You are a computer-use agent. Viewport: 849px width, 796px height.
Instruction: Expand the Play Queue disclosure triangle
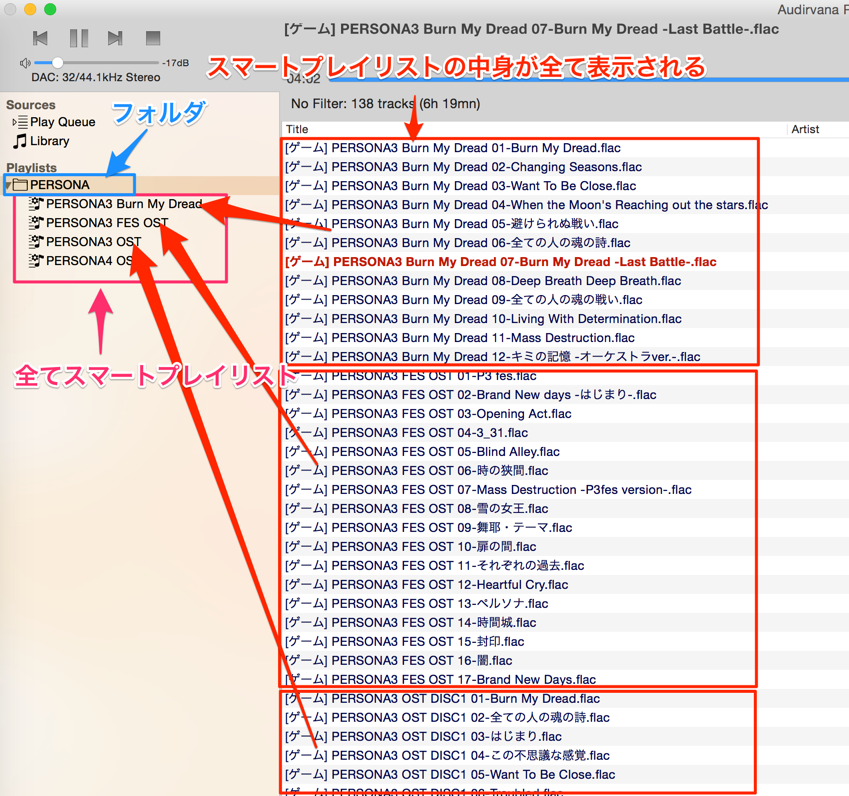pos(12,121)
